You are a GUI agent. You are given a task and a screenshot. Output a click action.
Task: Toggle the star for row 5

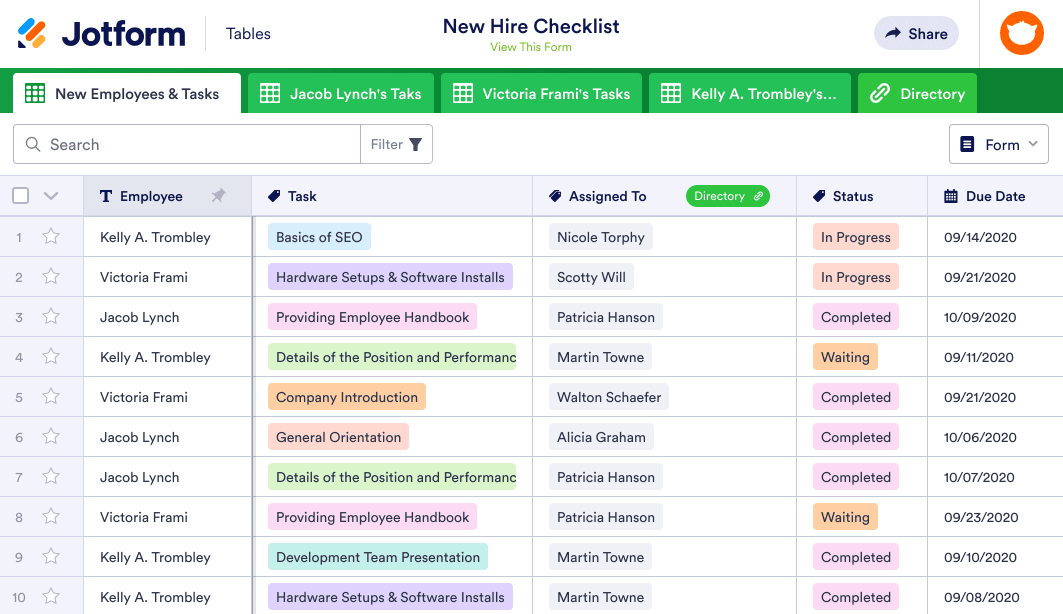pyautogui.click(x=51, y=397)
